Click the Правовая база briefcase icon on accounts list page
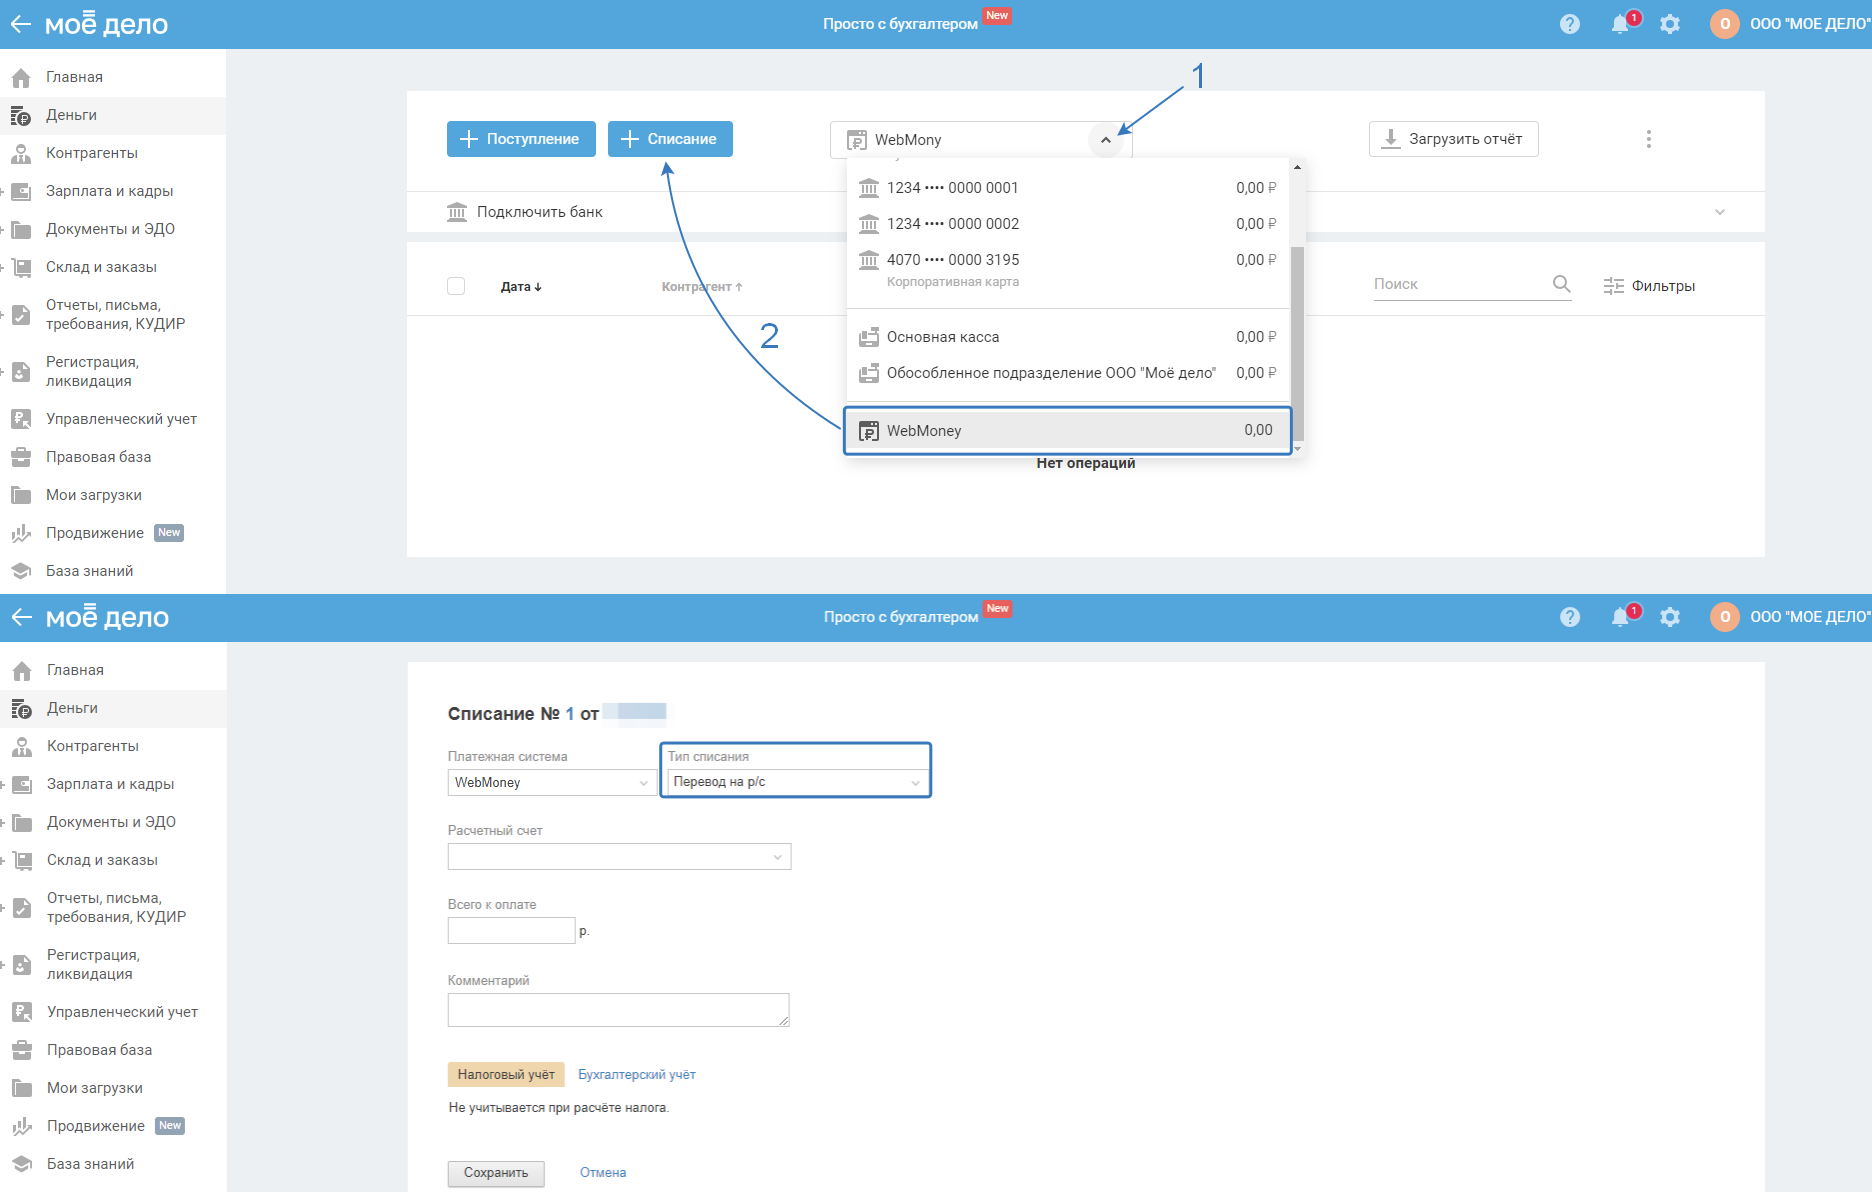 [x=21, y=457]
